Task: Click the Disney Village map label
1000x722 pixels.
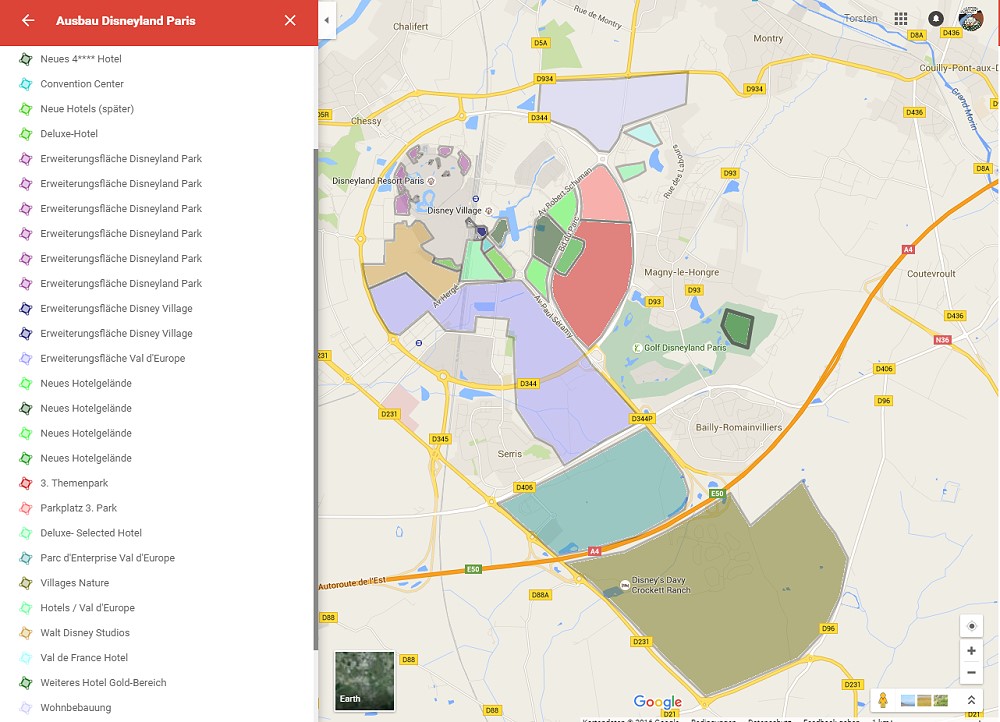Action: 454,210
